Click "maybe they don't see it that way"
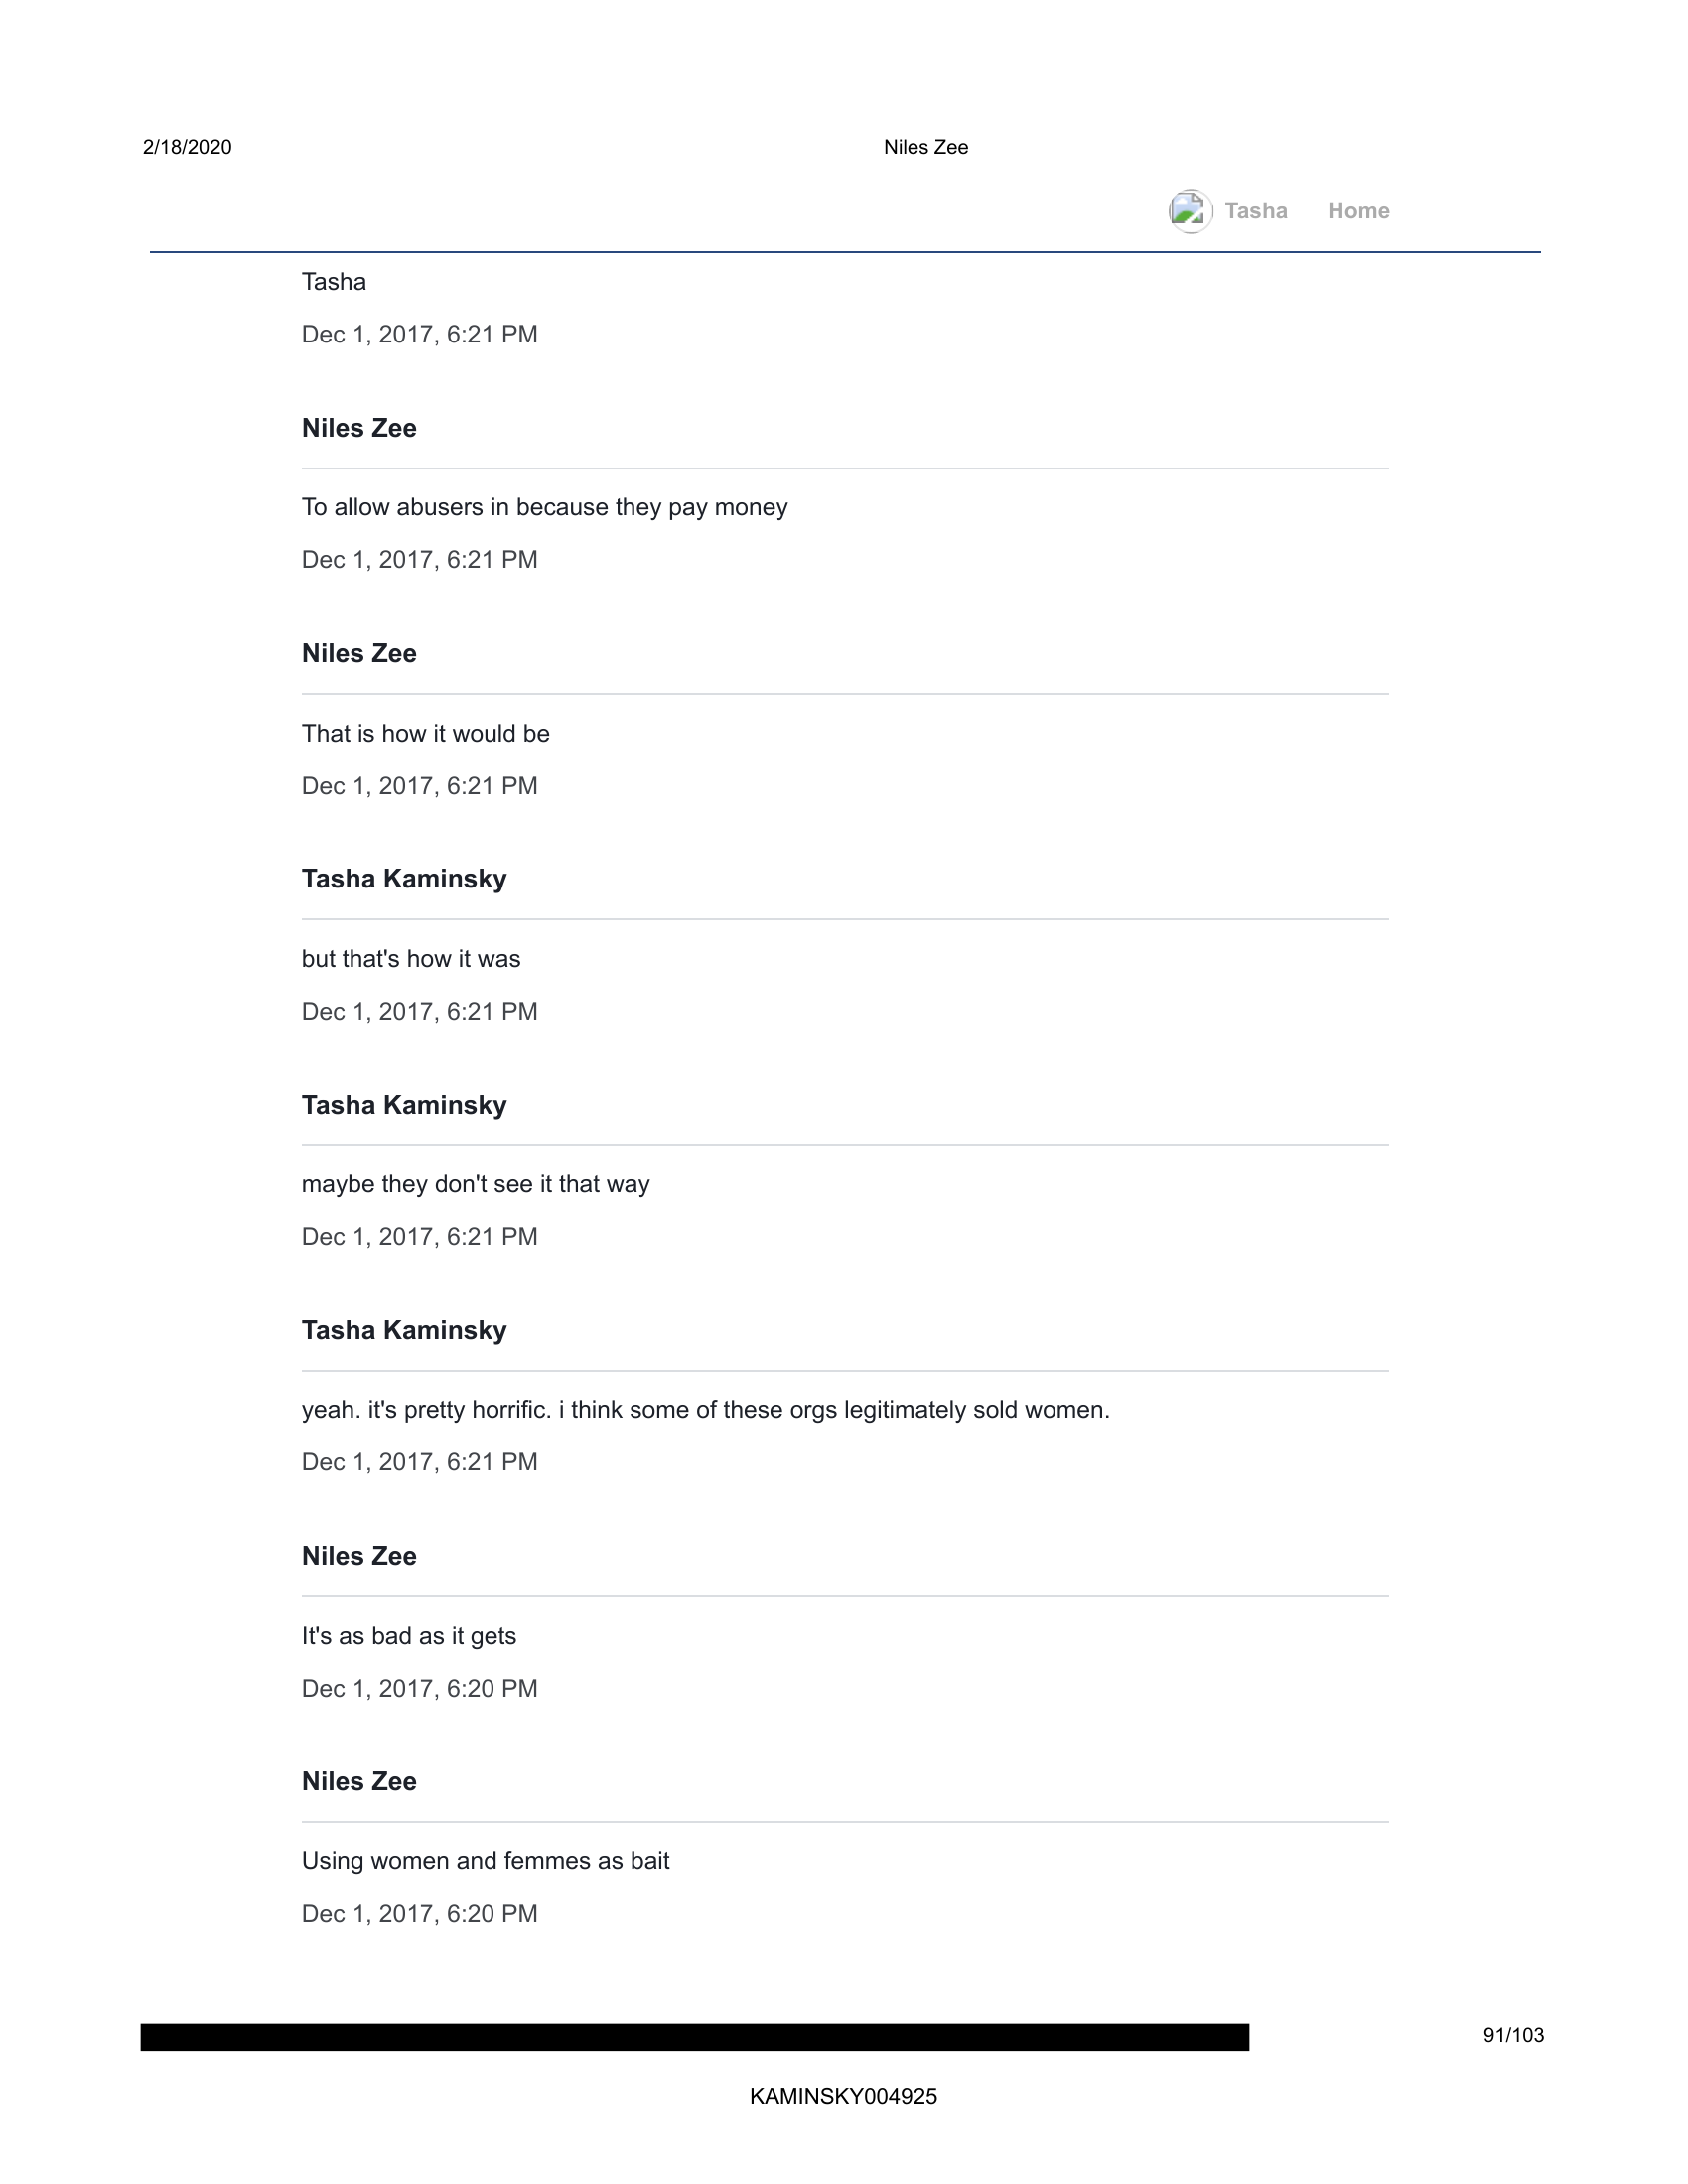 point(475,1184)
